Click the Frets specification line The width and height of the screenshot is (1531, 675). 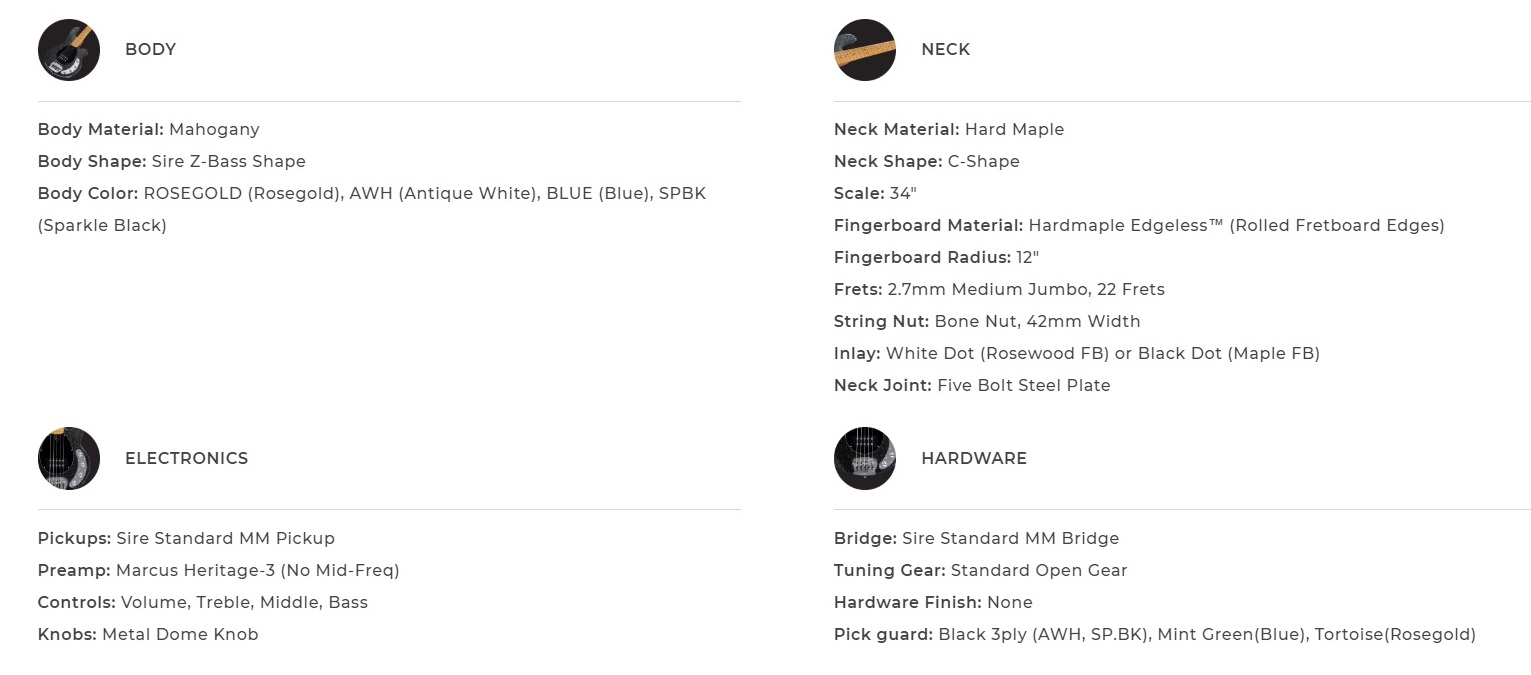tap(999, 290)
